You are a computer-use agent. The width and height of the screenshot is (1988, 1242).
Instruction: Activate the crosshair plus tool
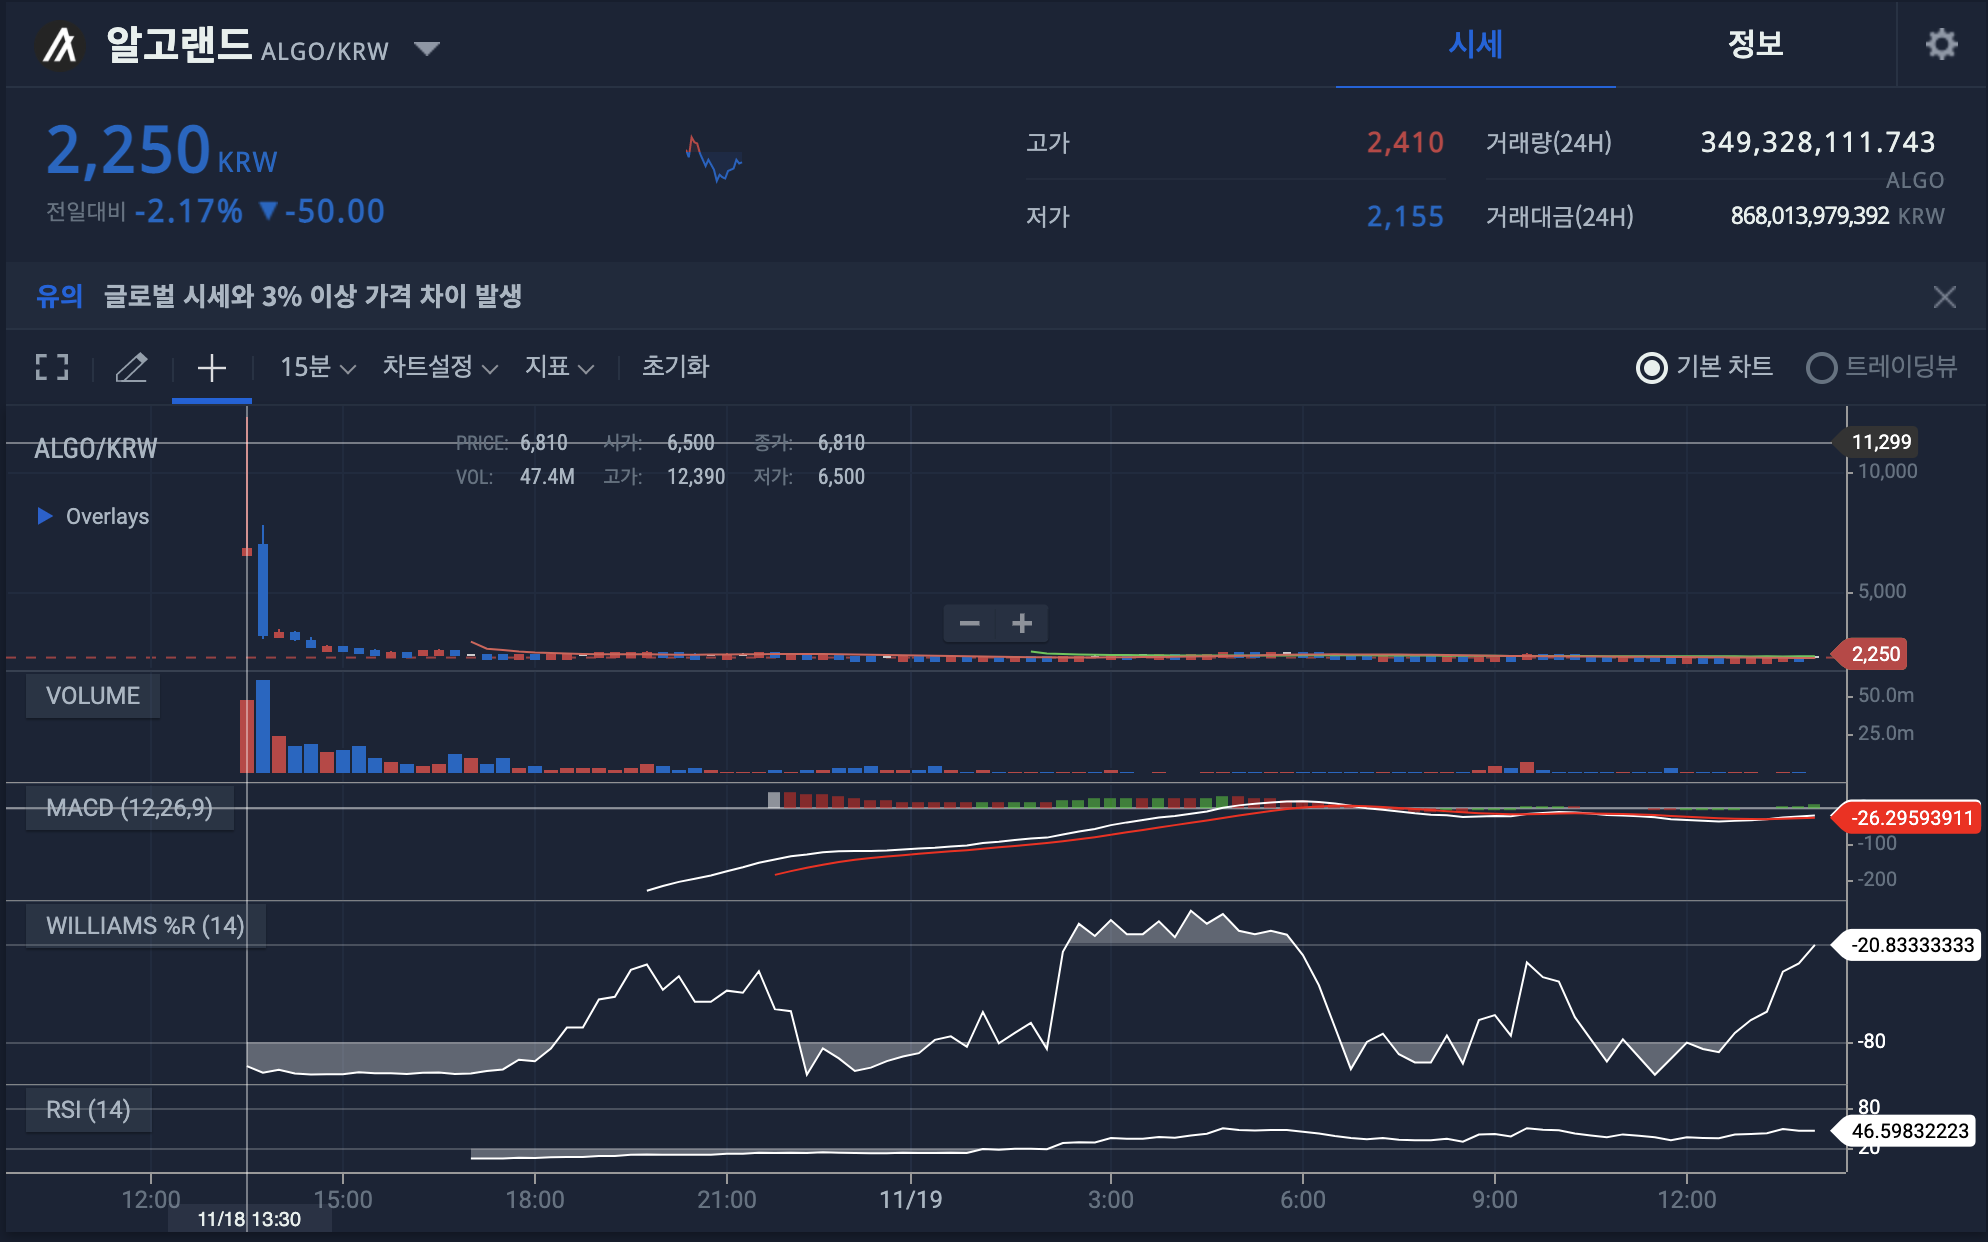(211, 367)
